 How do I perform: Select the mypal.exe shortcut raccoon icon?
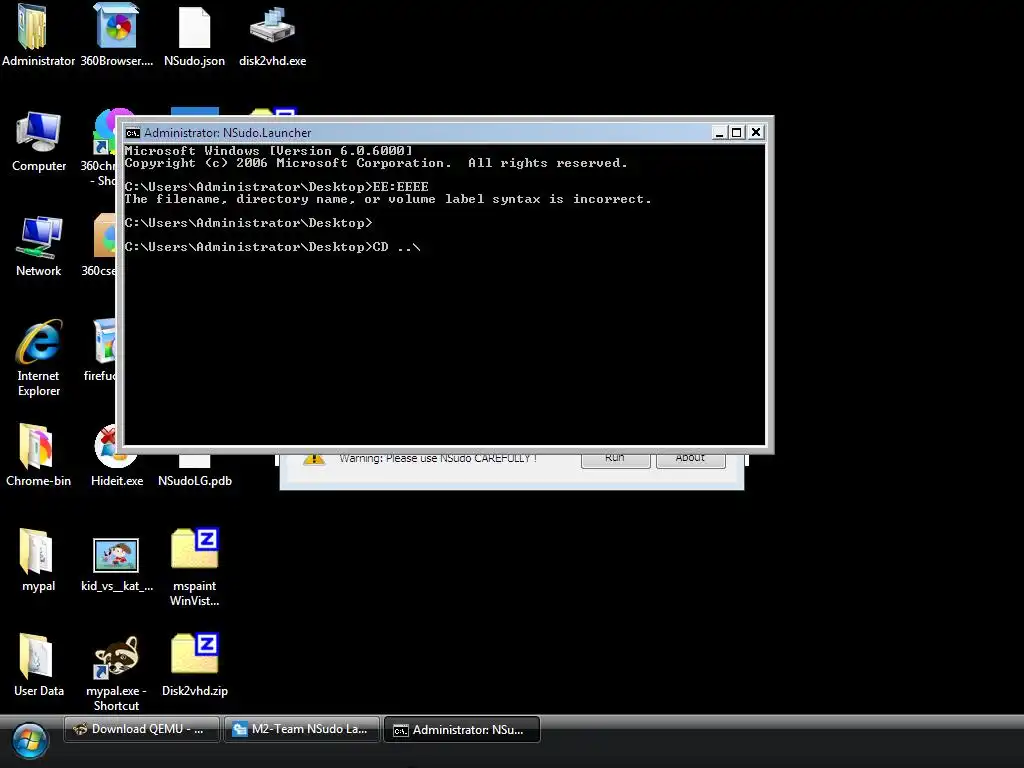tap(116, 657)
